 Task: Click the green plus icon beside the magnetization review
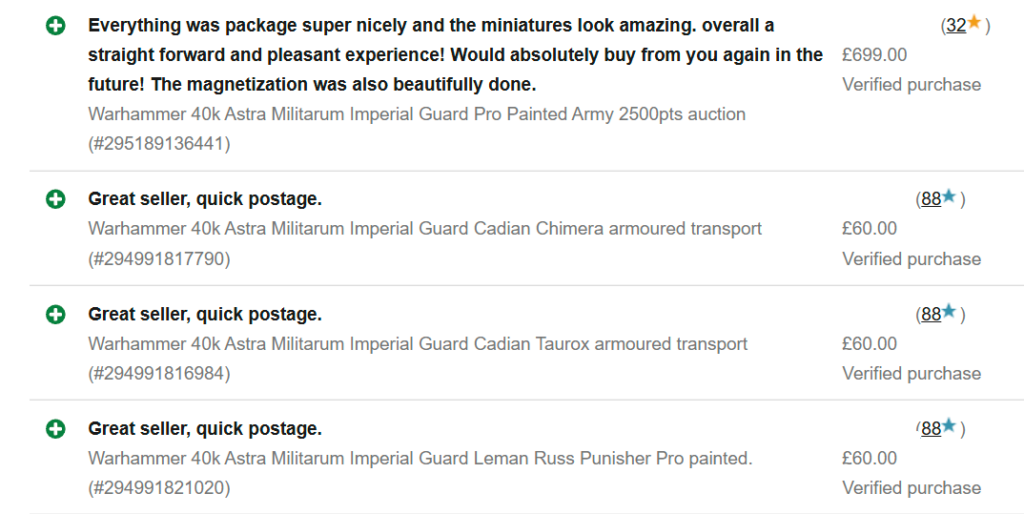[x=56, y=26]
